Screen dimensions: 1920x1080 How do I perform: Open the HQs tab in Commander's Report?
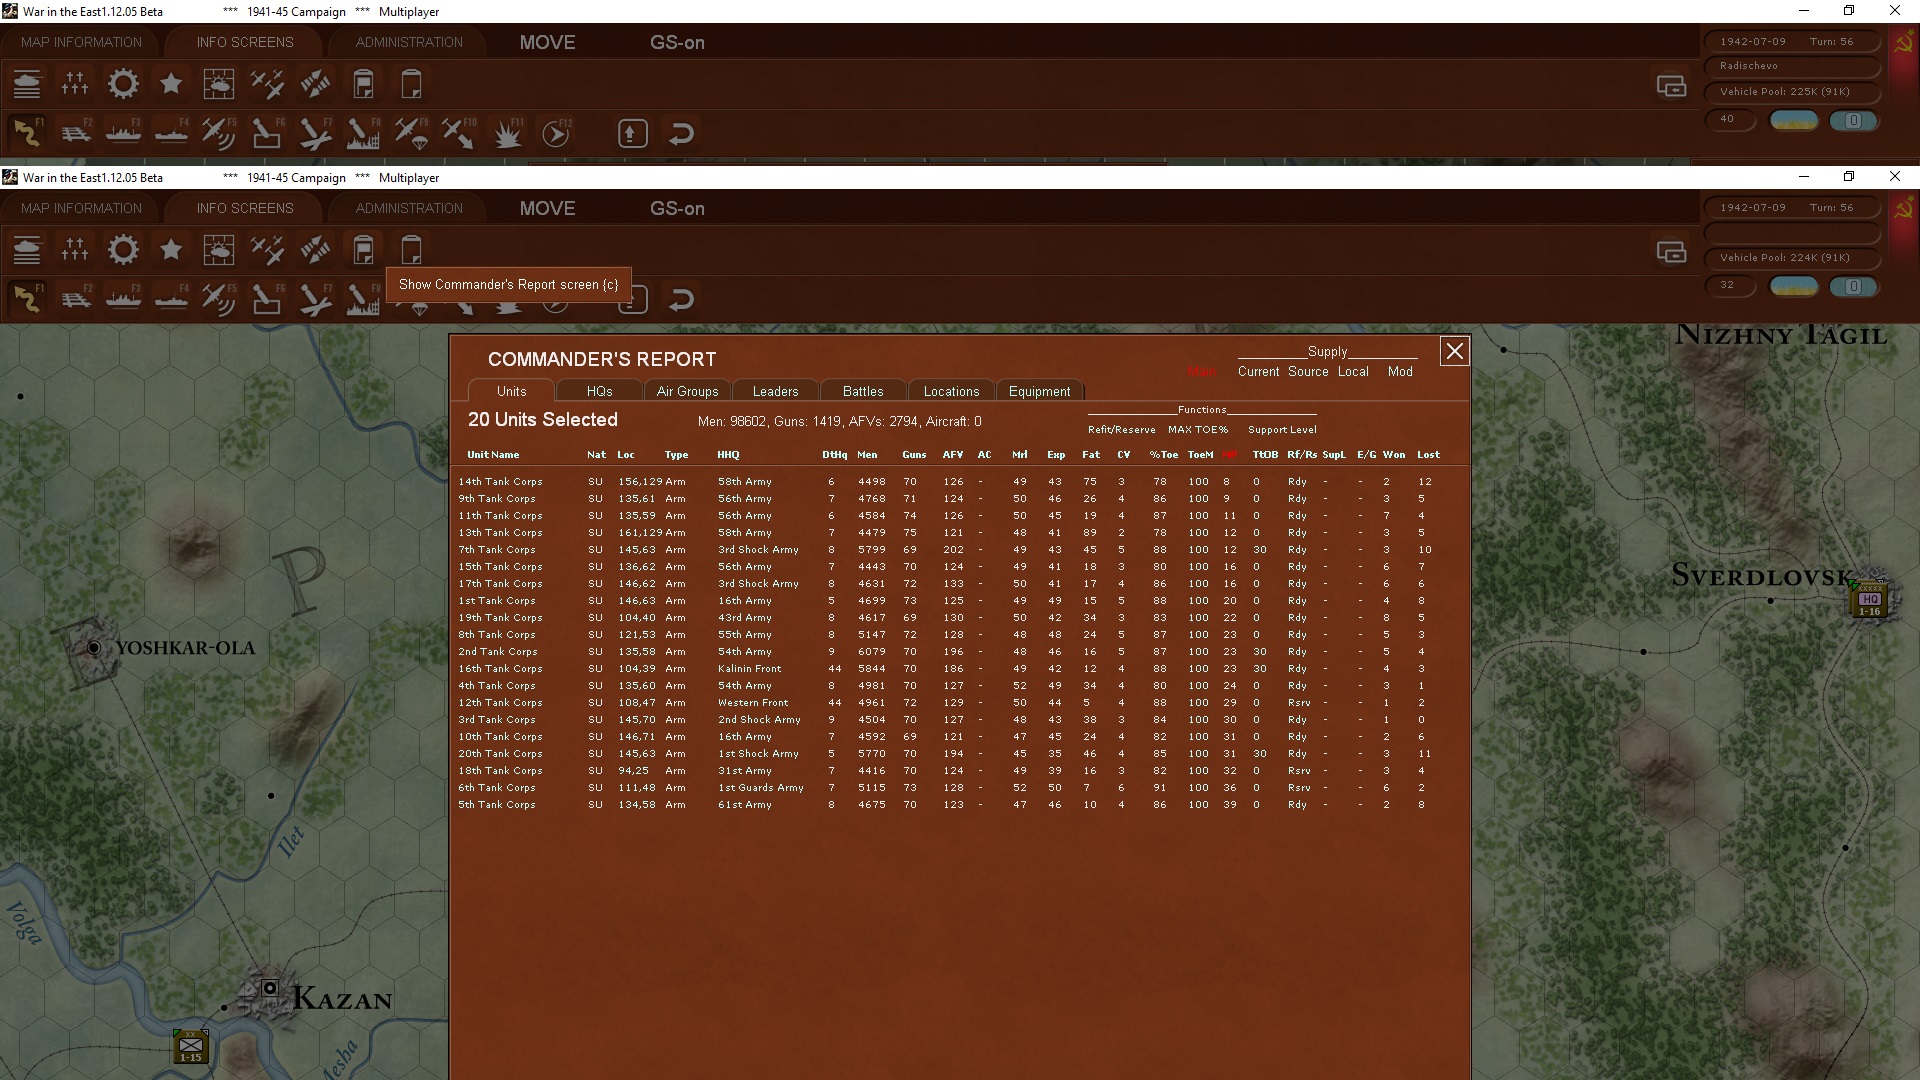click(x=599, y=391)
